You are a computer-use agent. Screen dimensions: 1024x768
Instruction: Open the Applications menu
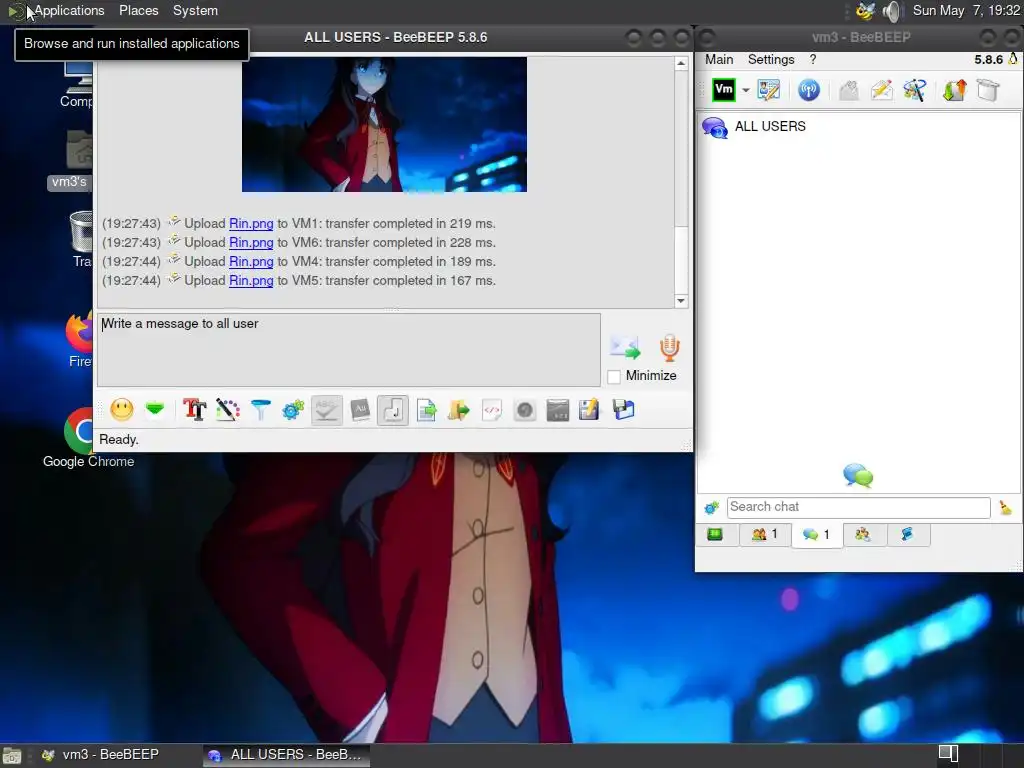tap(69, 10)
